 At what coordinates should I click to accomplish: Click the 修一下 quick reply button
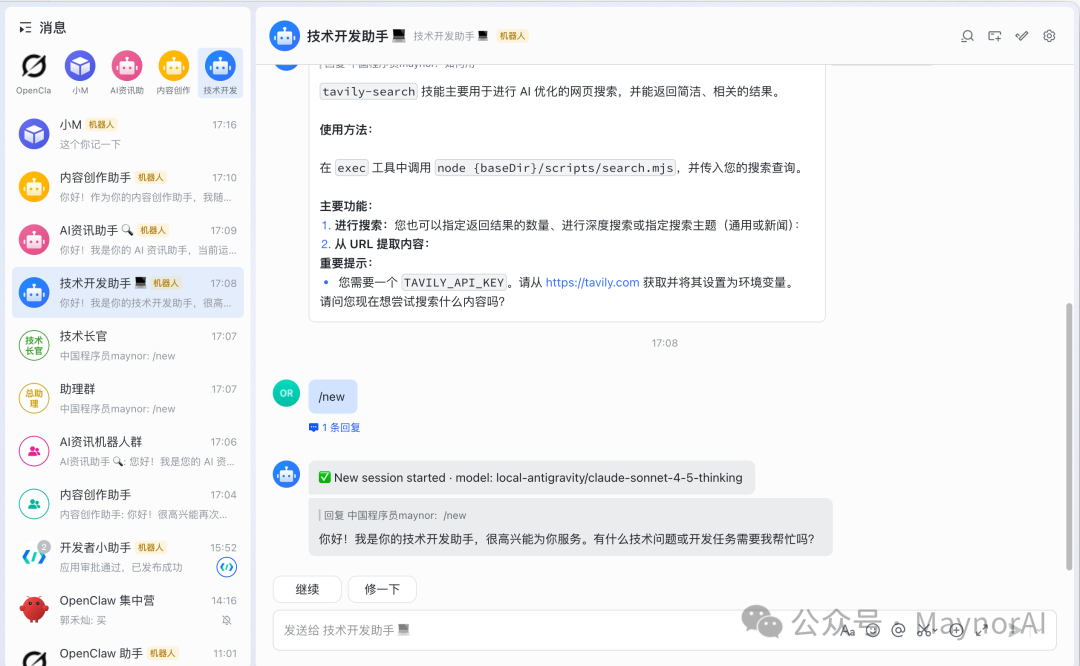[382, 590]
